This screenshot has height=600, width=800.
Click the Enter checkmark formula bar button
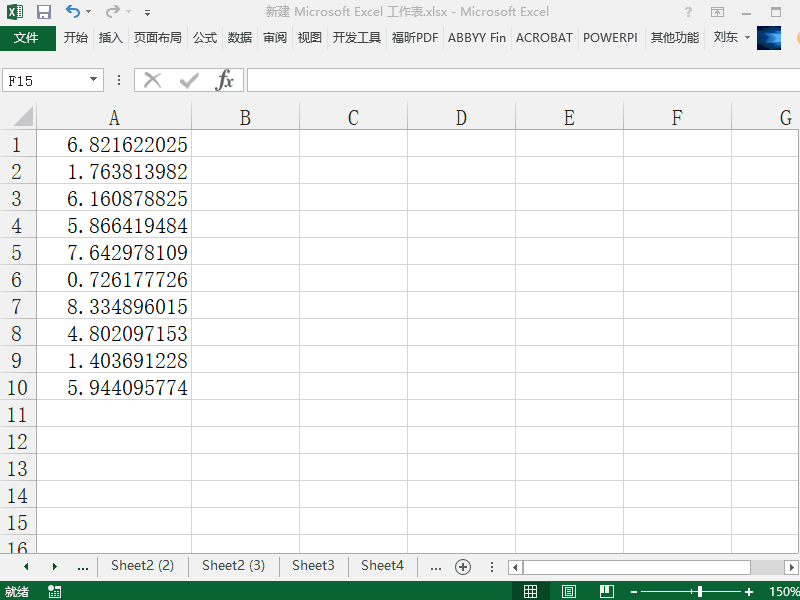[189, 80]
